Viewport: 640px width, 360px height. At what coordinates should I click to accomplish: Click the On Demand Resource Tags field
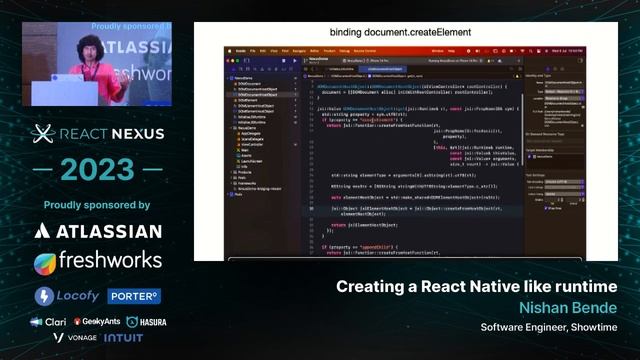[555, 141]
